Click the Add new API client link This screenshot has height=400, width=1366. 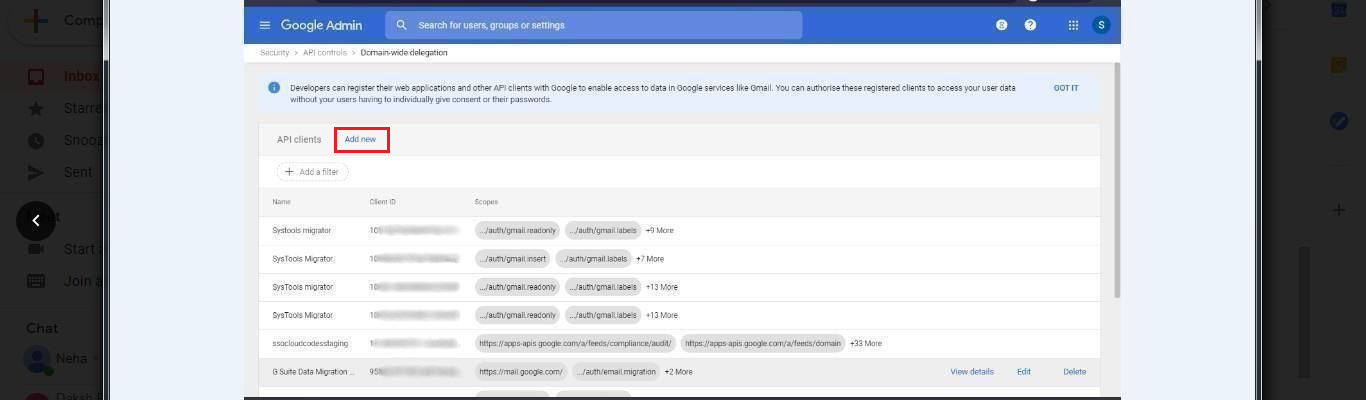(x=360, y=140)
